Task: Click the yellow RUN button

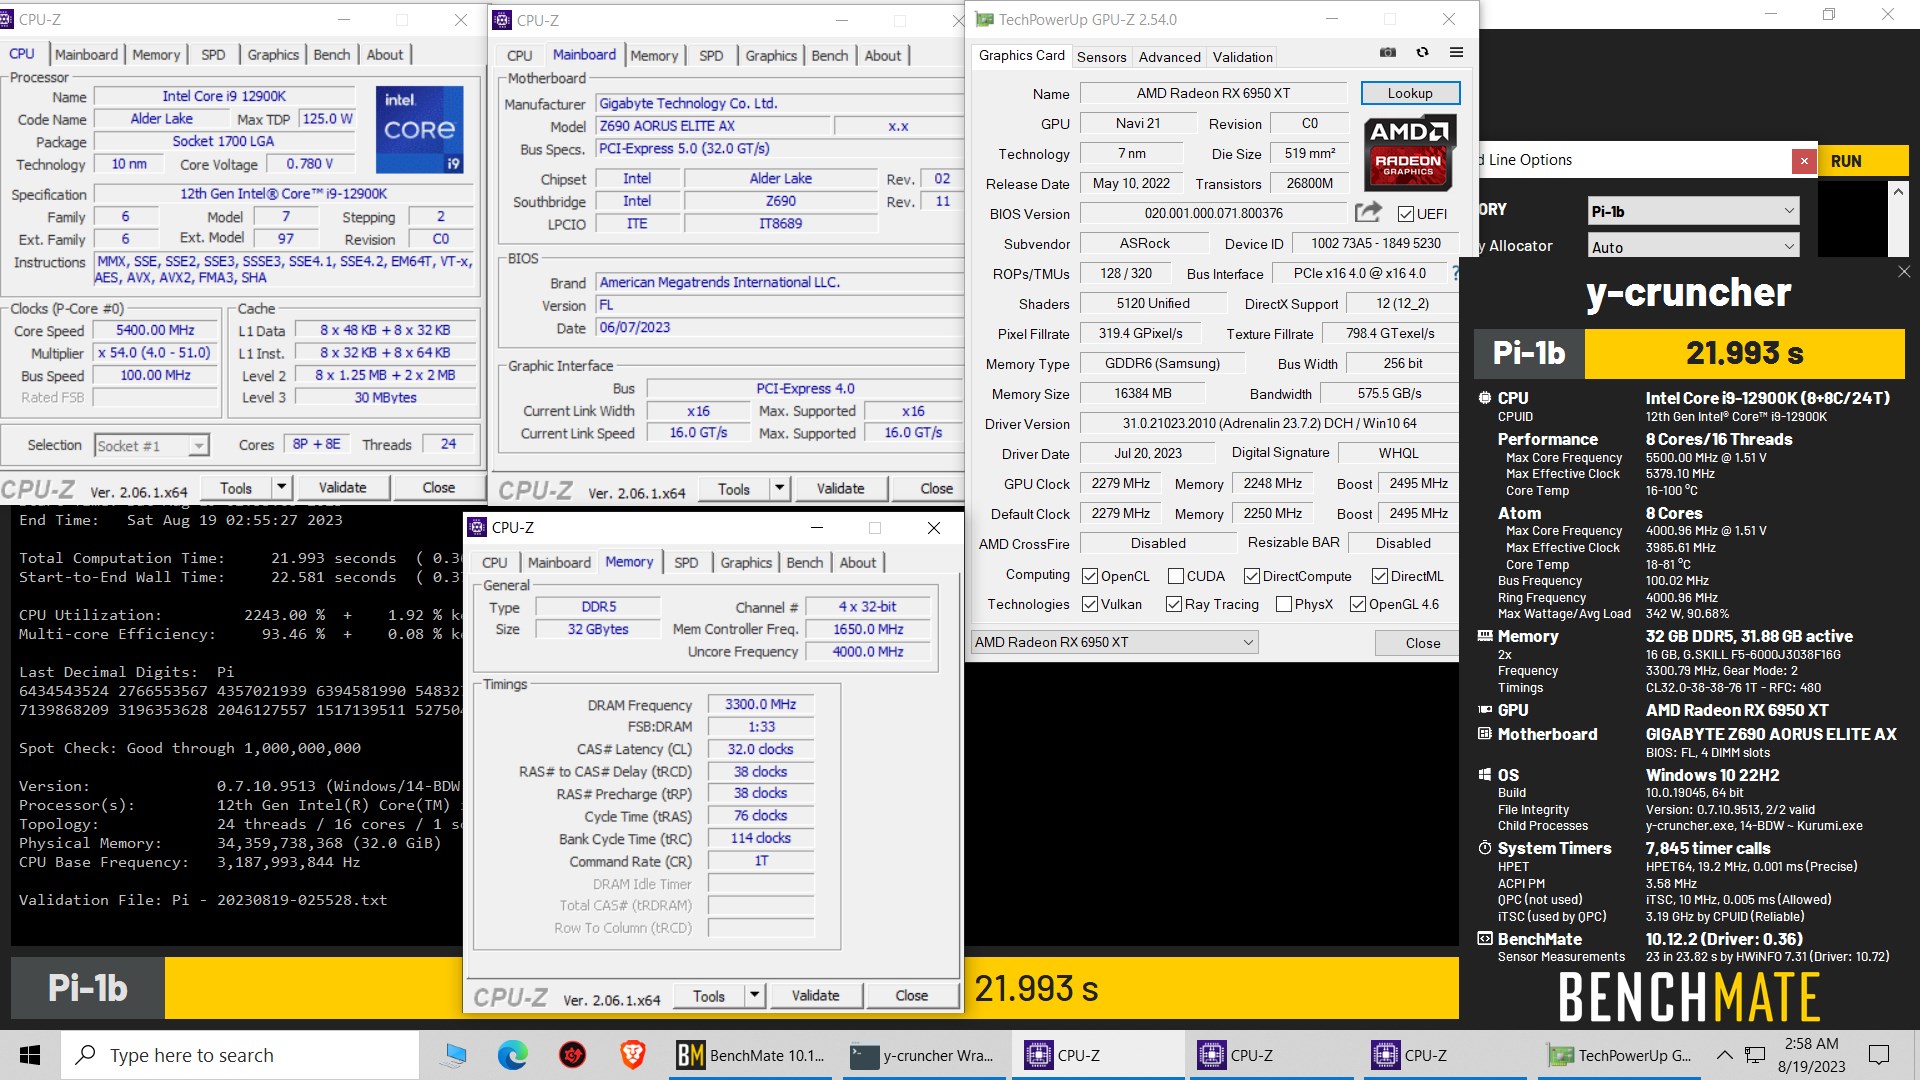Action: 1864,160
